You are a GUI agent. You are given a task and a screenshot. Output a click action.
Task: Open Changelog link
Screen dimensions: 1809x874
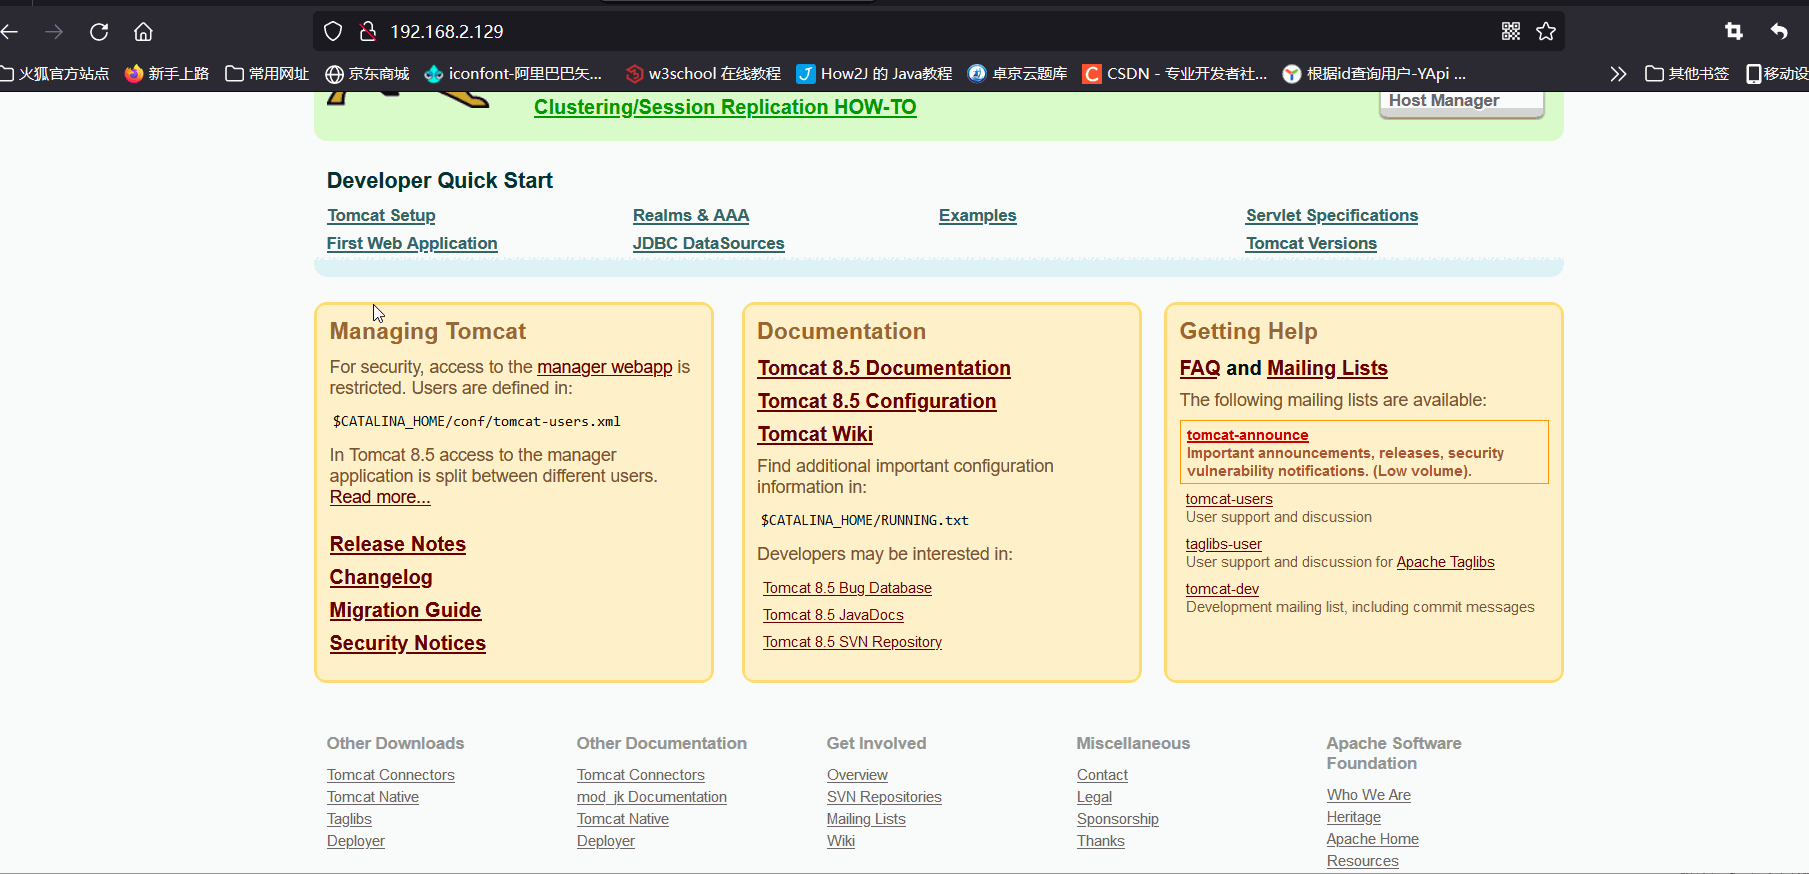[381, 577]
